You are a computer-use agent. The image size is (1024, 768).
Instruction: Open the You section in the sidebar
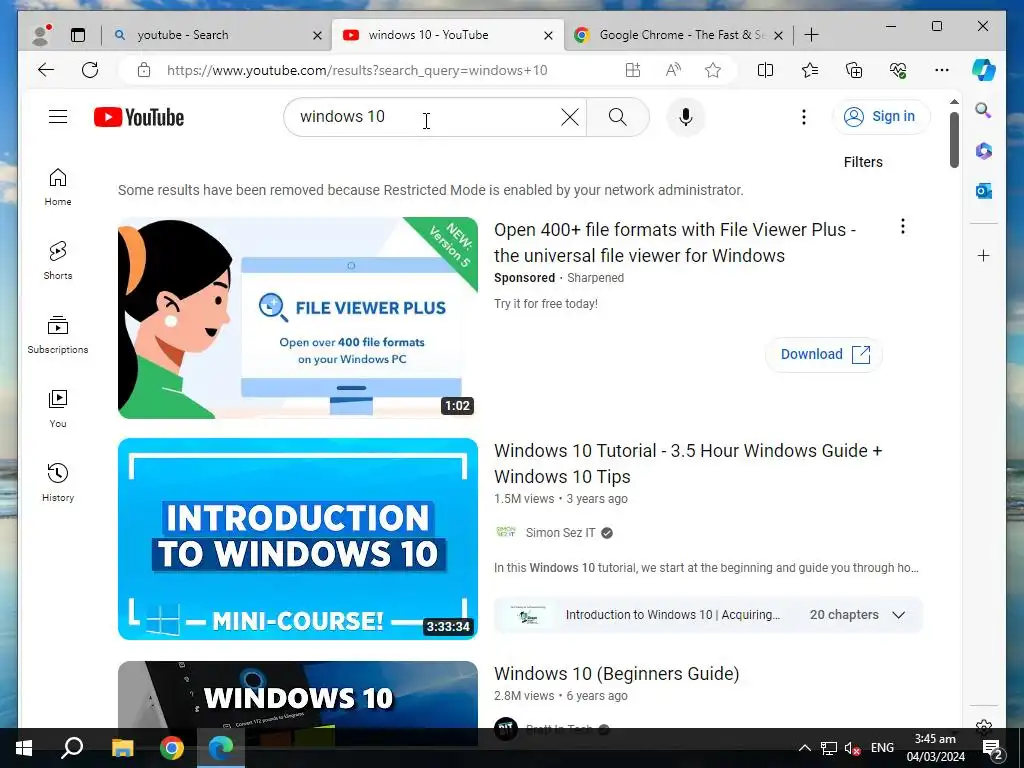click(57, 409)
